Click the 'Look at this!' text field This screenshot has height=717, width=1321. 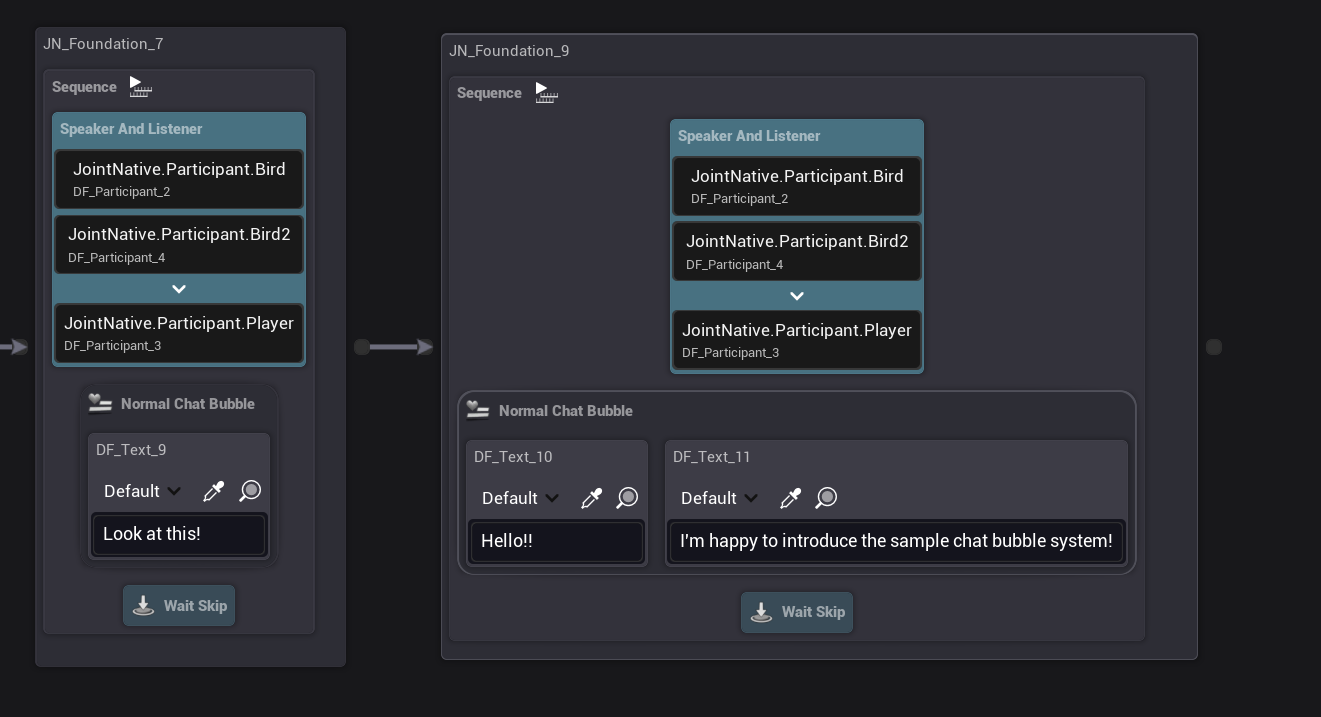(179, 534)
